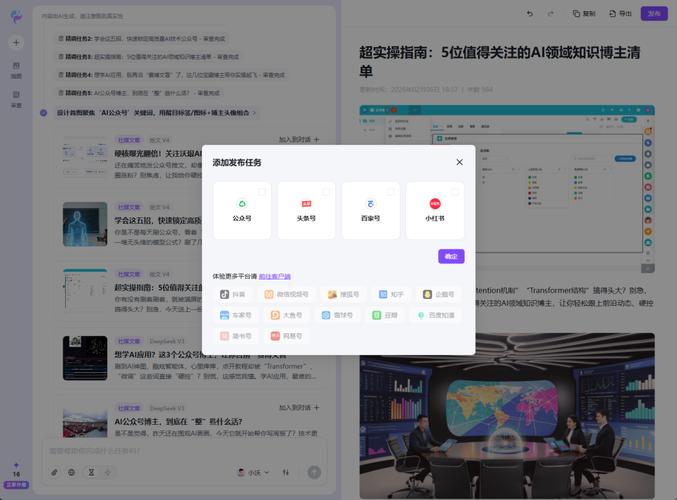Screen dimensions: 677x500
Task: Click the 确定 confirm button
Action: coord(451,256)
